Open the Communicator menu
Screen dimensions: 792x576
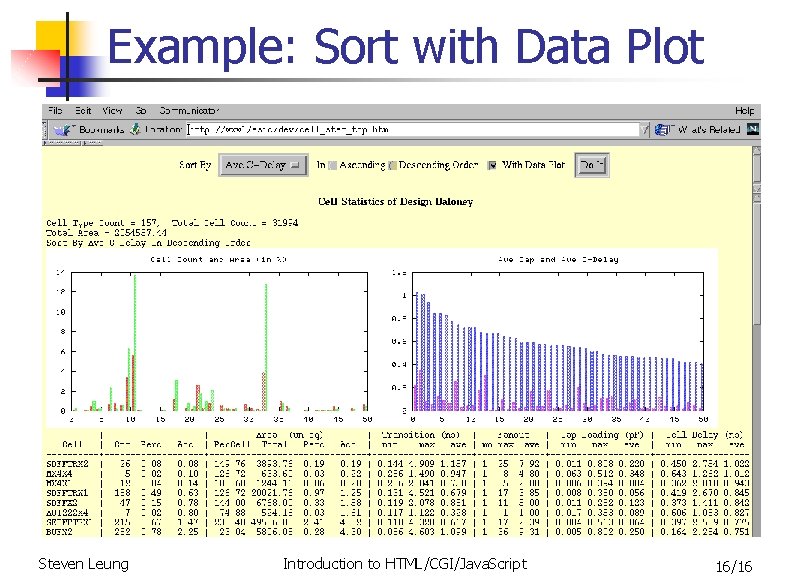point(189,110)
